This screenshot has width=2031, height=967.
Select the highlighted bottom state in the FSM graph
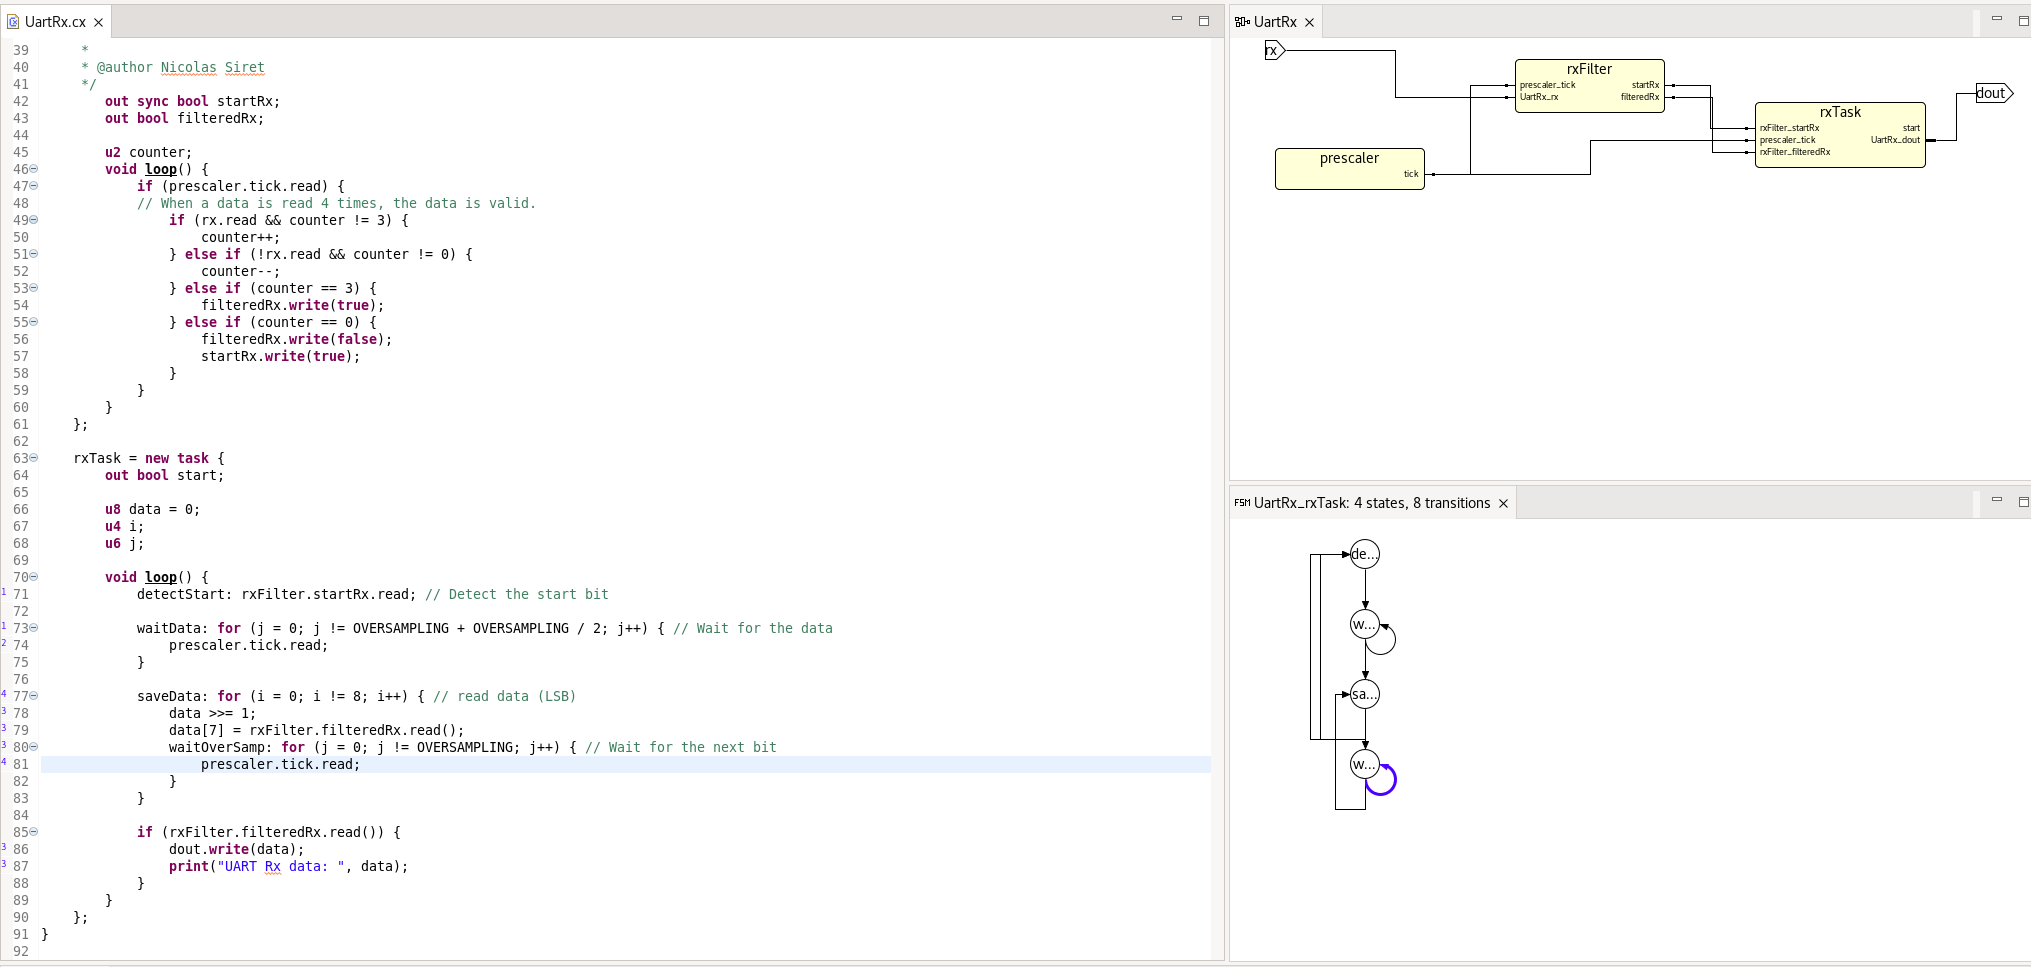[x=1362, y=764]
